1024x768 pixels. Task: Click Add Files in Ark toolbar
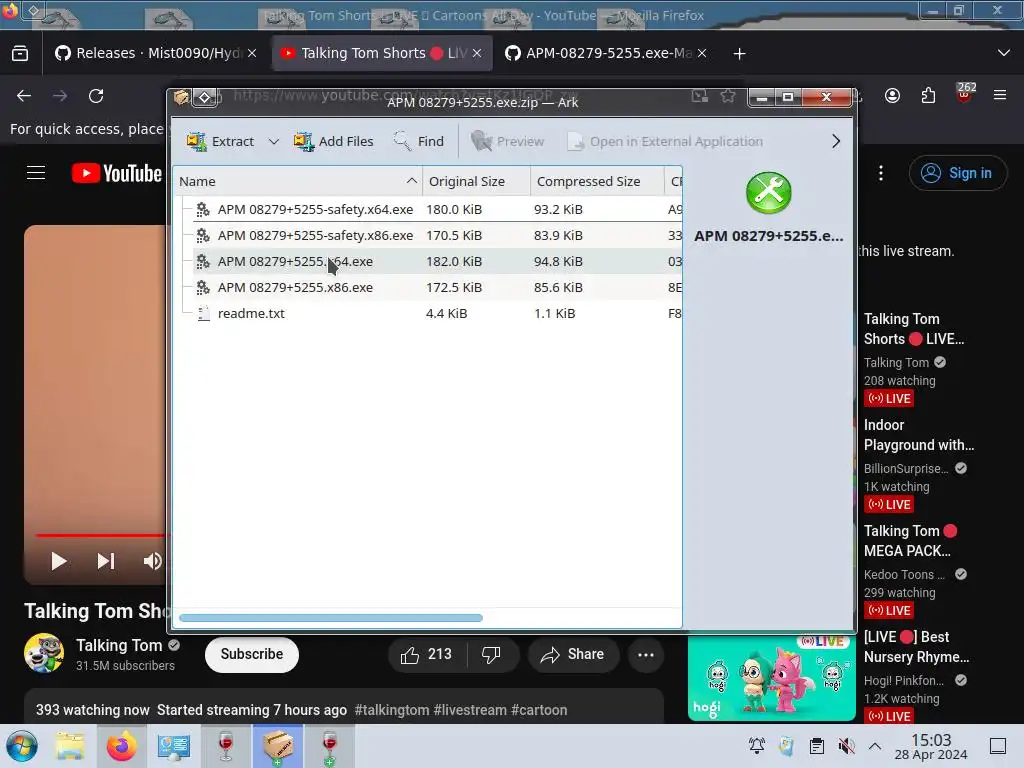click(333, 141)
